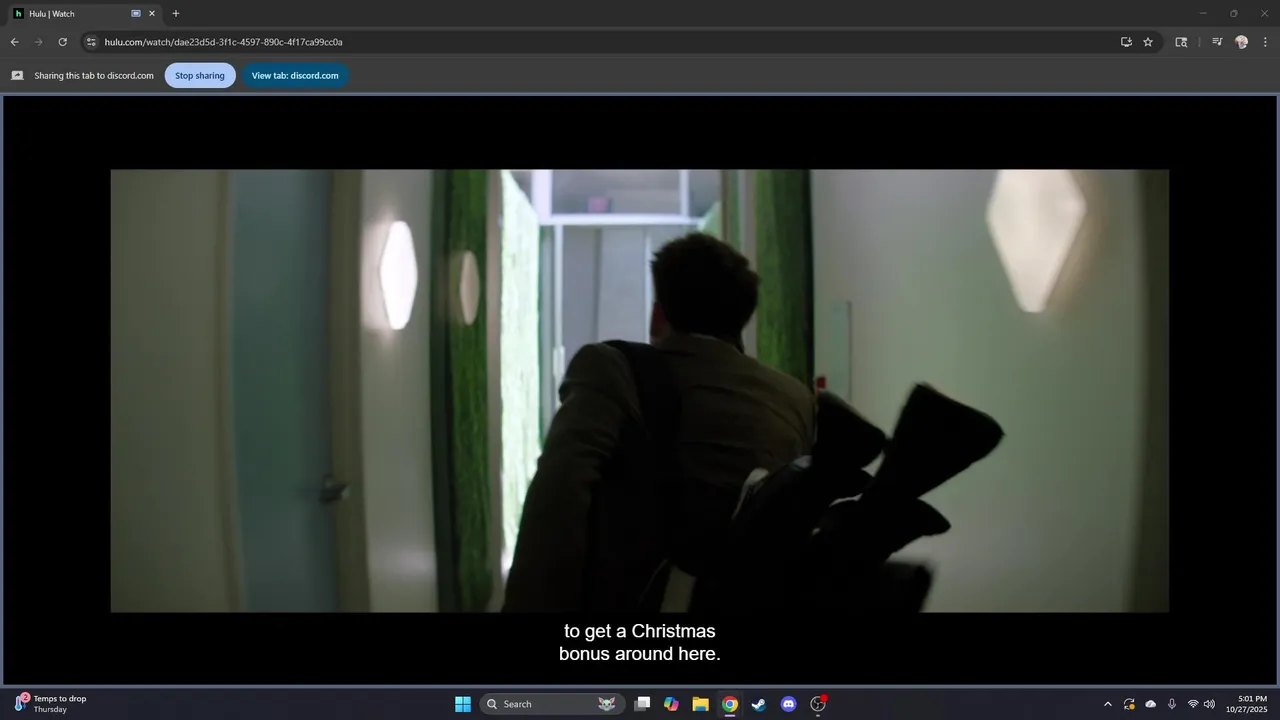Image resolution: width=1280 pixels, height=720 pixels.
Task: Open the browser extensions icon
Action: click(1181, 42)
